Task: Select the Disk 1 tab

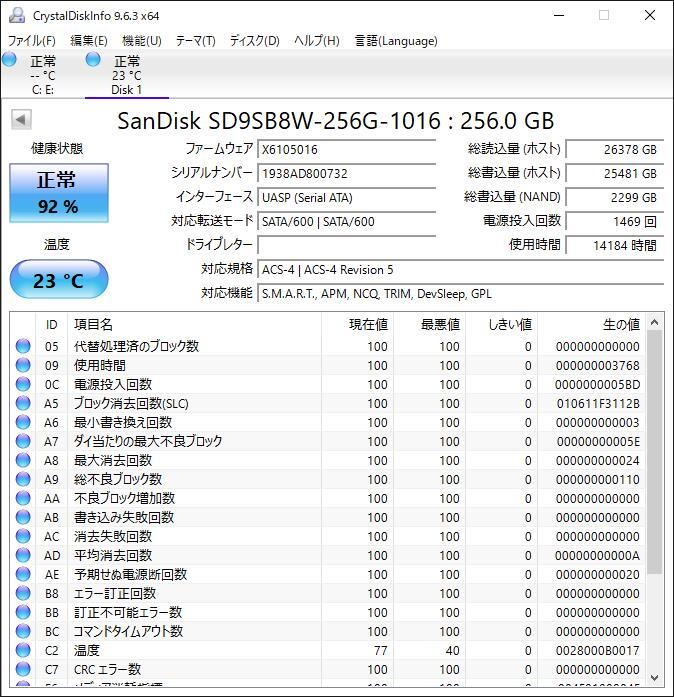Action: point(127,74)
